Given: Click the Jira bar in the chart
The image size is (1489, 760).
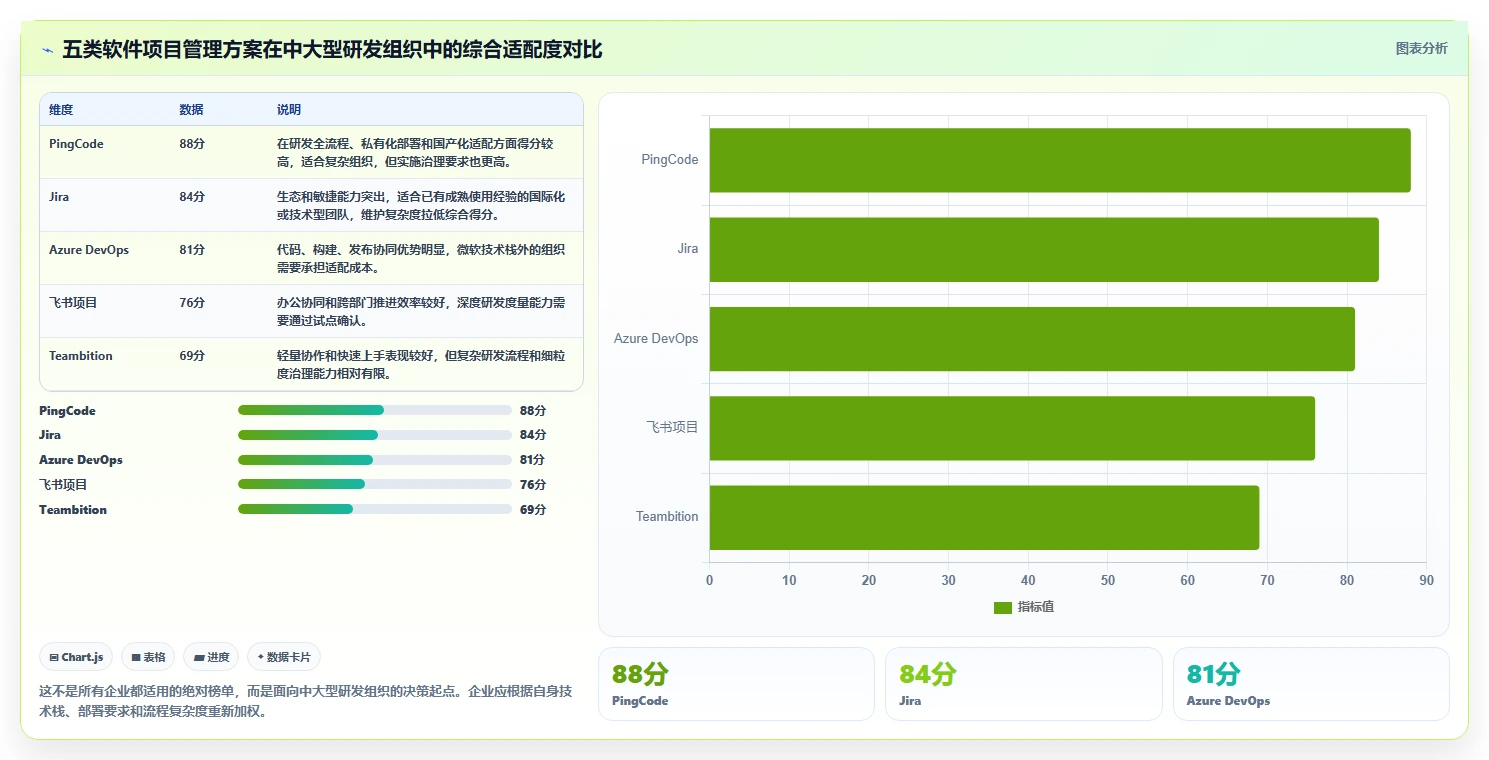Looking at the screenshot, I should (x=1044, y=249).
